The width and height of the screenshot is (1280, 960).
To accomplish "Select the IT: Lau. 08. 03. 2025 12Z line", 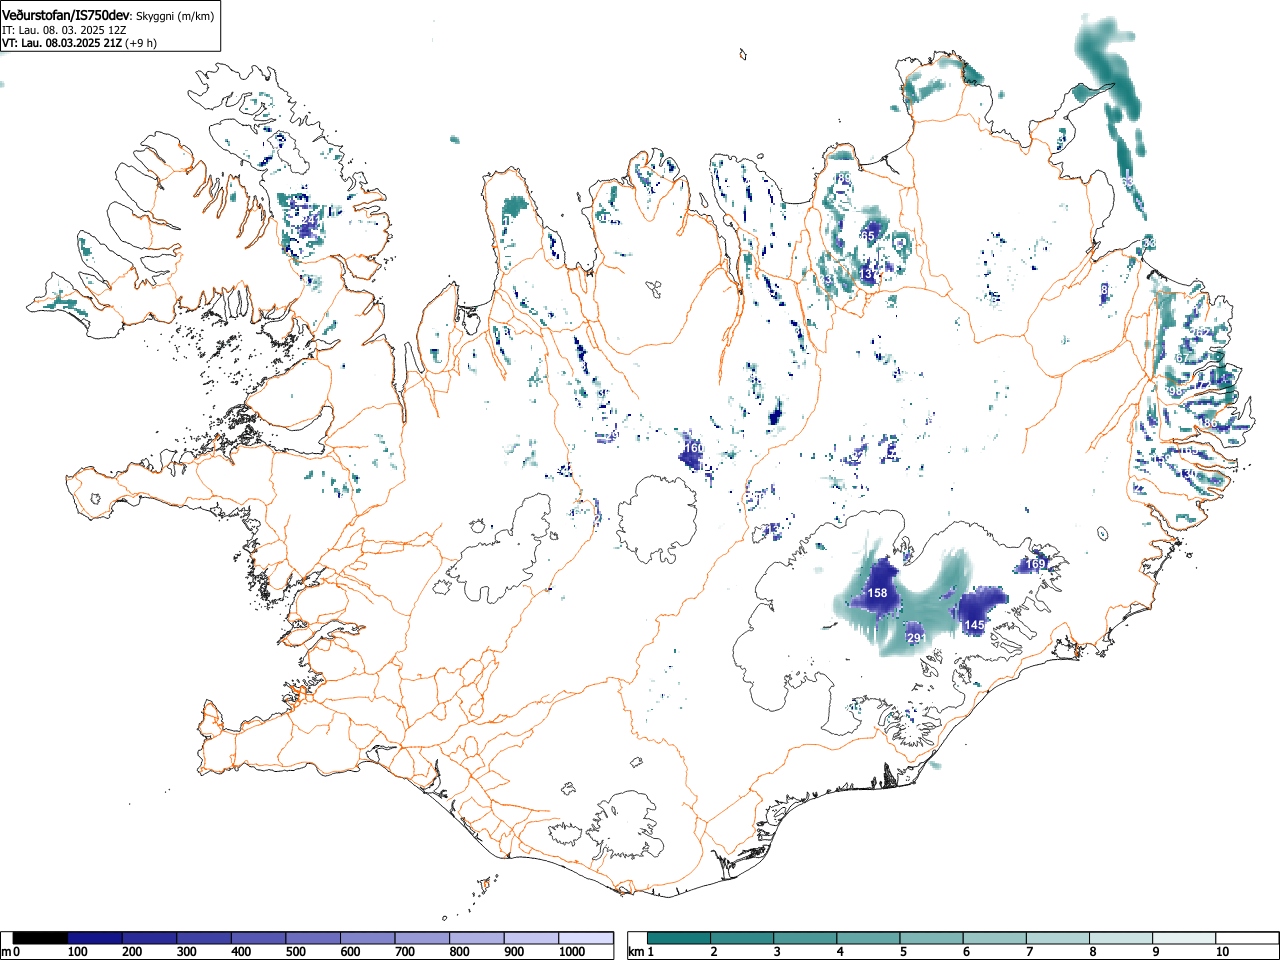I will [x=64, y=30].
